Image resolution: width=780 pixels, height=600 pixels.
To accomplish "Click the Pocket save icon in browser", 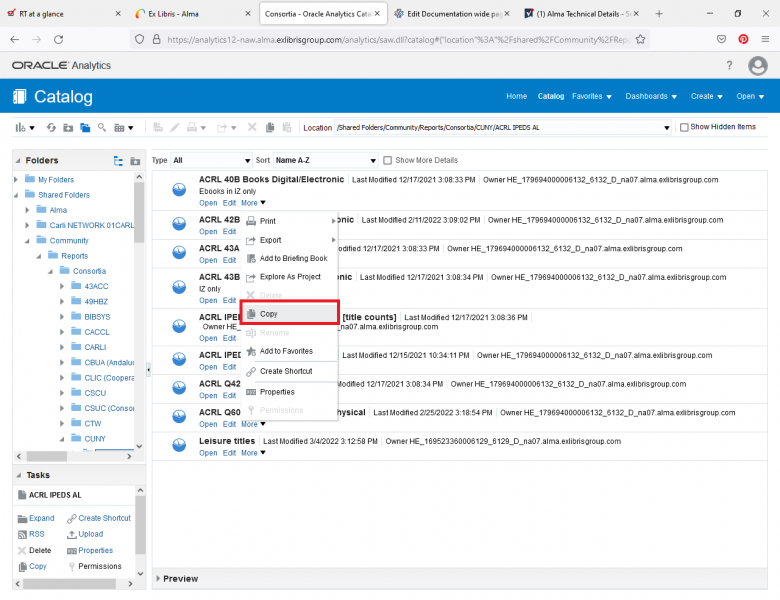I will coord(721,39).
